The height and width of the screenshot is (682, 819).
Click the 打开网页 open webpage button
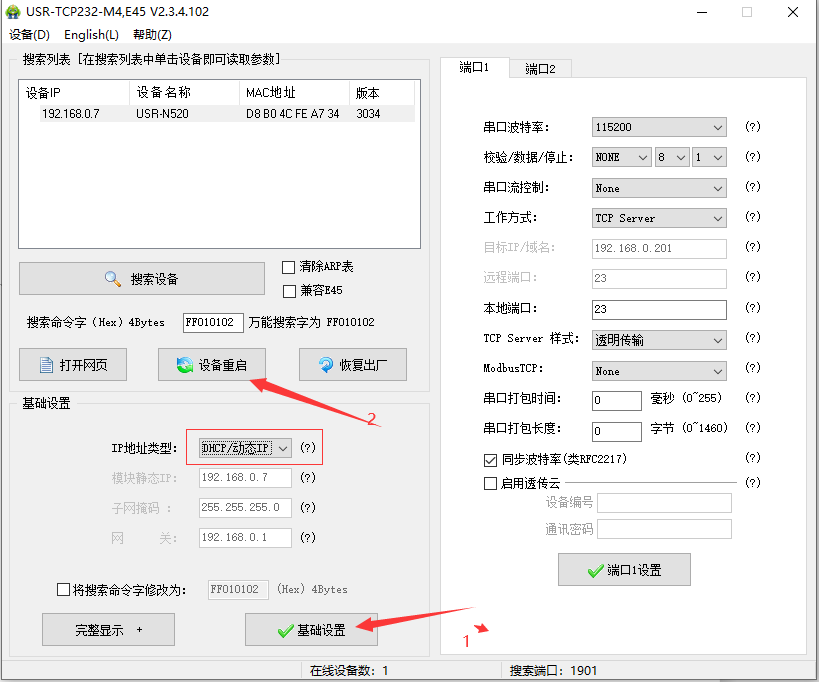(x=73, y=365)
